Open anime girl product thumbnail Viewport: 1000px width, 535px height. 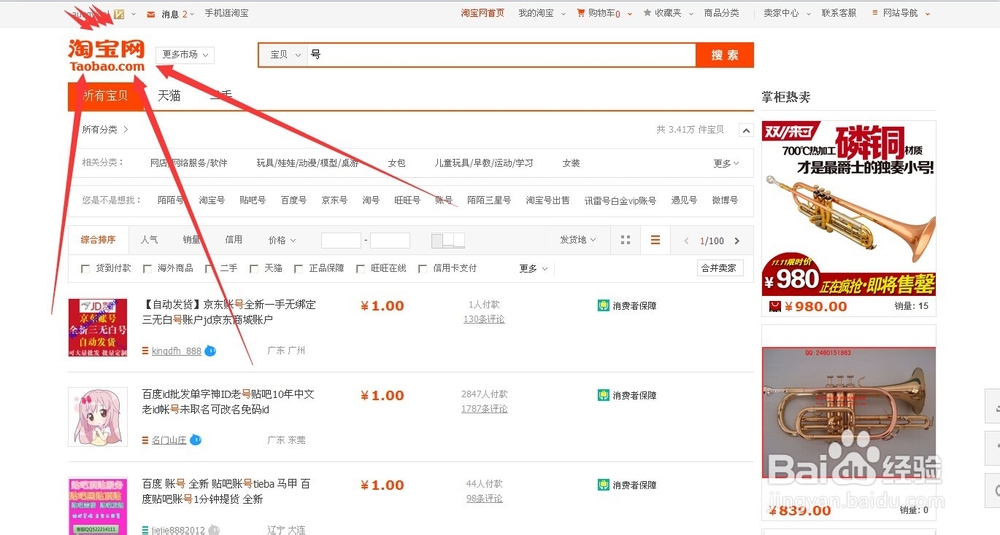tap(98, 416)
